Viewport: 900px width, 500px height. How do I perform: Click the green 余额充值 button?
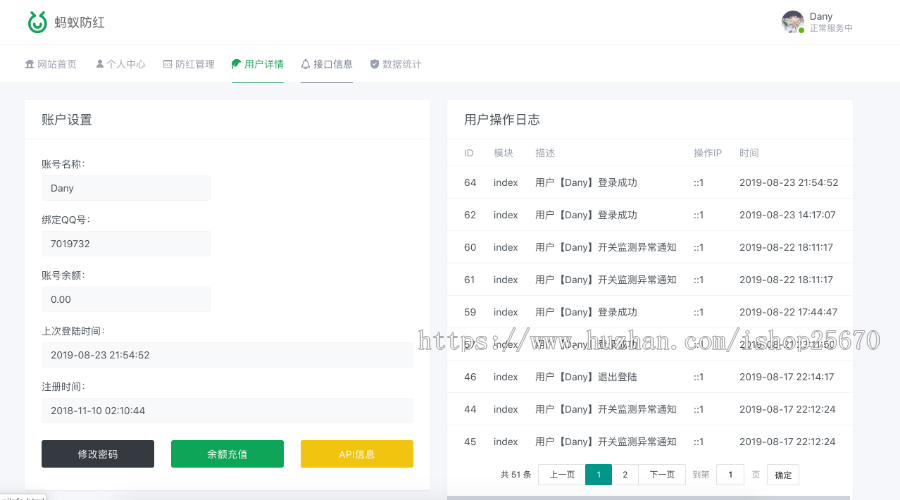227,454
